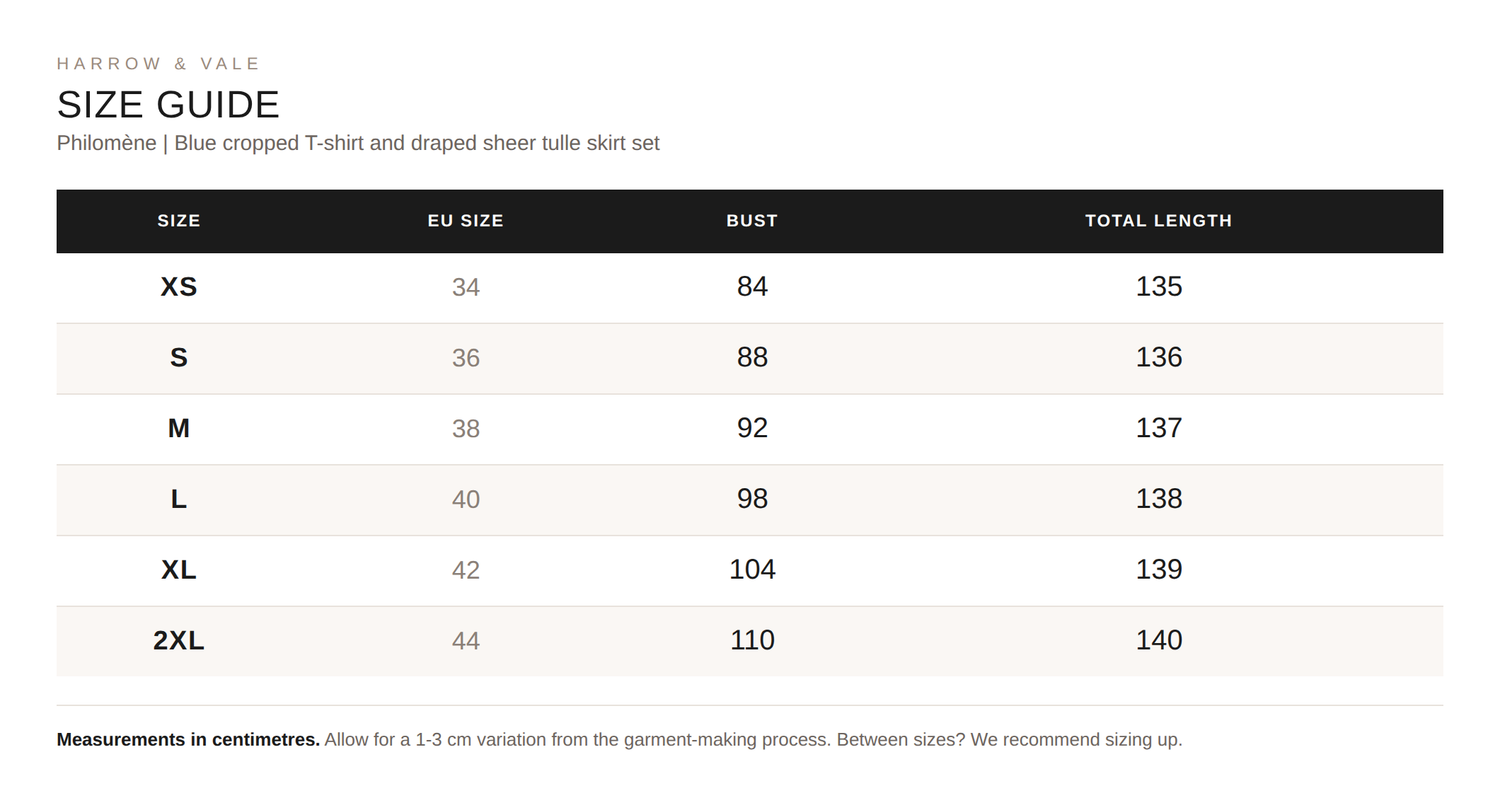The image size is (1500, 798).
Task: Click the Philomène product description subtitle
Action: click(358, 143)
